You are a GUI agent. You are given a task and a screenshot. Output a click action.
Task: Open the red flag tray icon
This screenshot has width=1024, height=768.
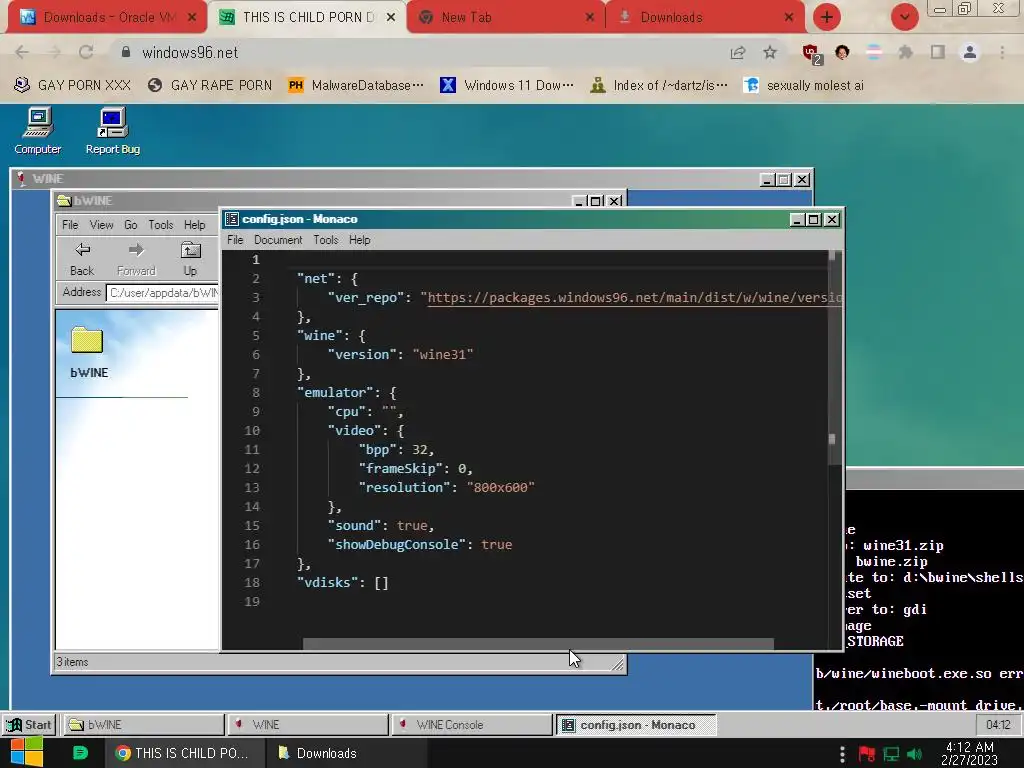point(867,754)
